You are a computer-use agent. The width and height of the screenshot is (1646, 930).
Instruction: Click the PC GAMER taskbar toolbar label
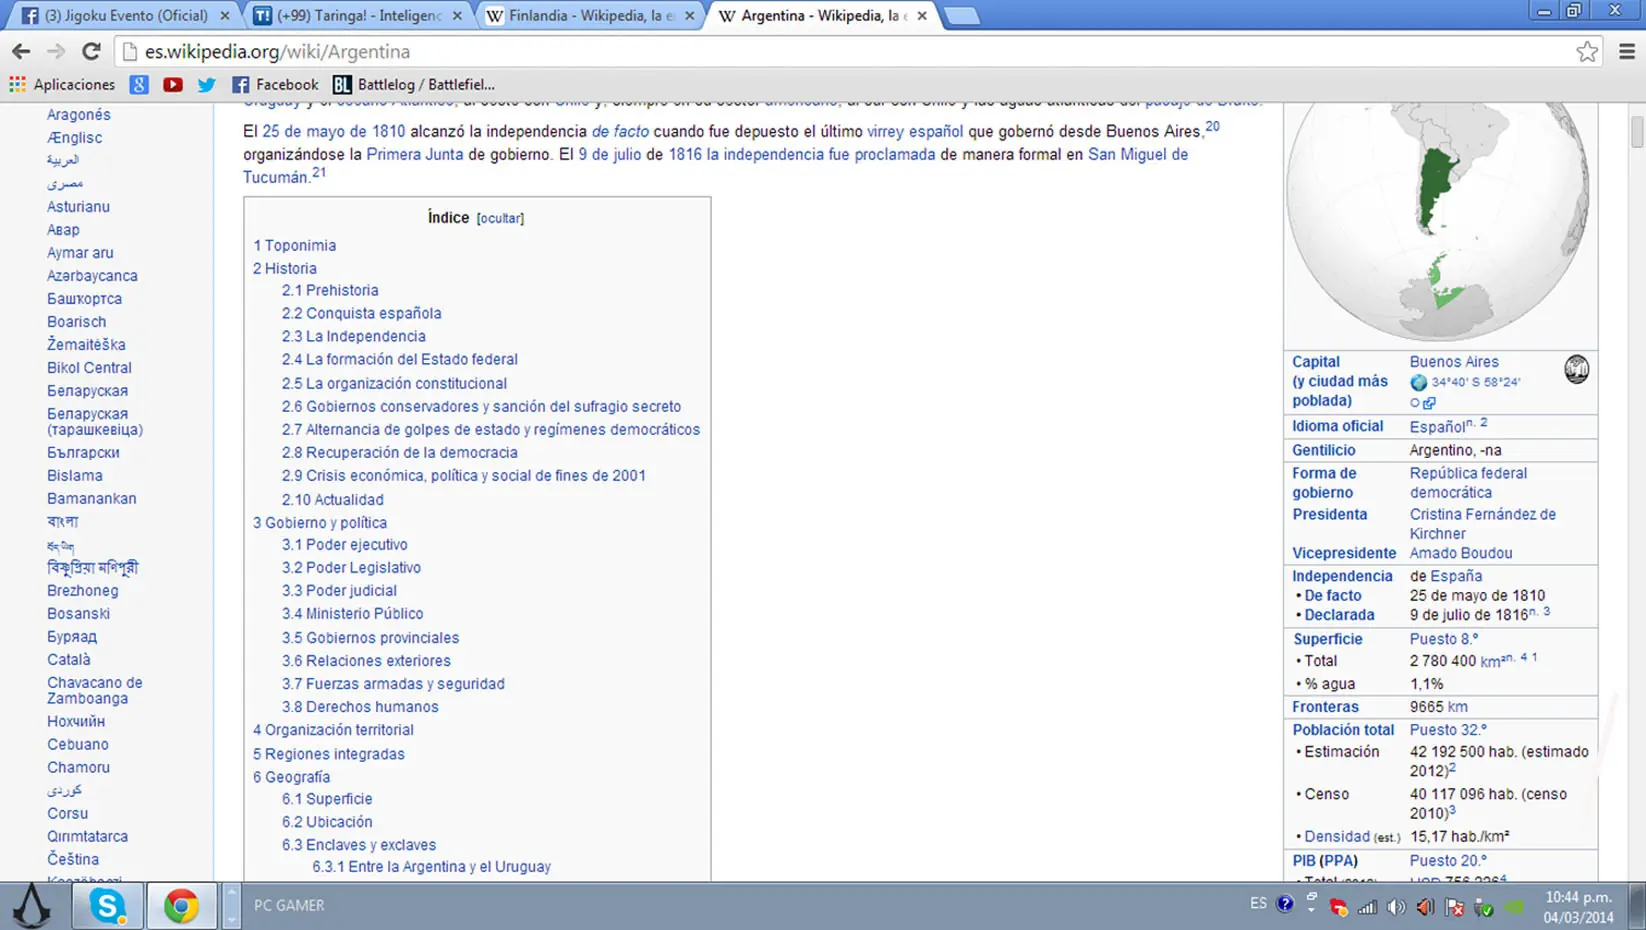(289, 905)
